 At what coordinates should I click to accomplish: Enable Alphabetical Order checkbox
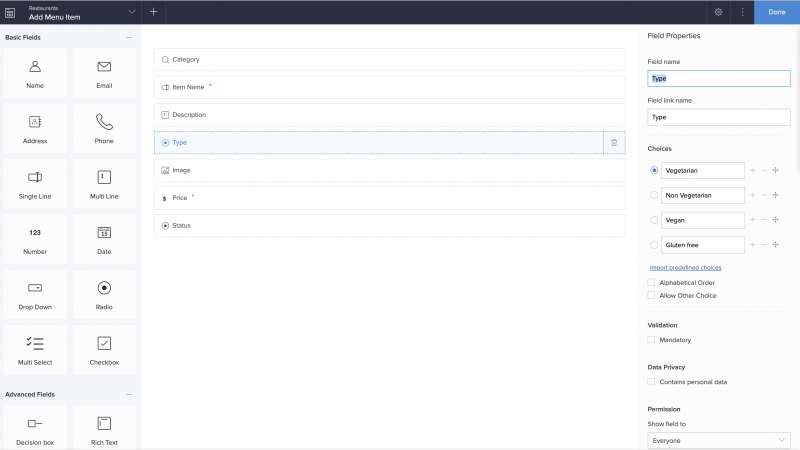[x=651, y=282]
